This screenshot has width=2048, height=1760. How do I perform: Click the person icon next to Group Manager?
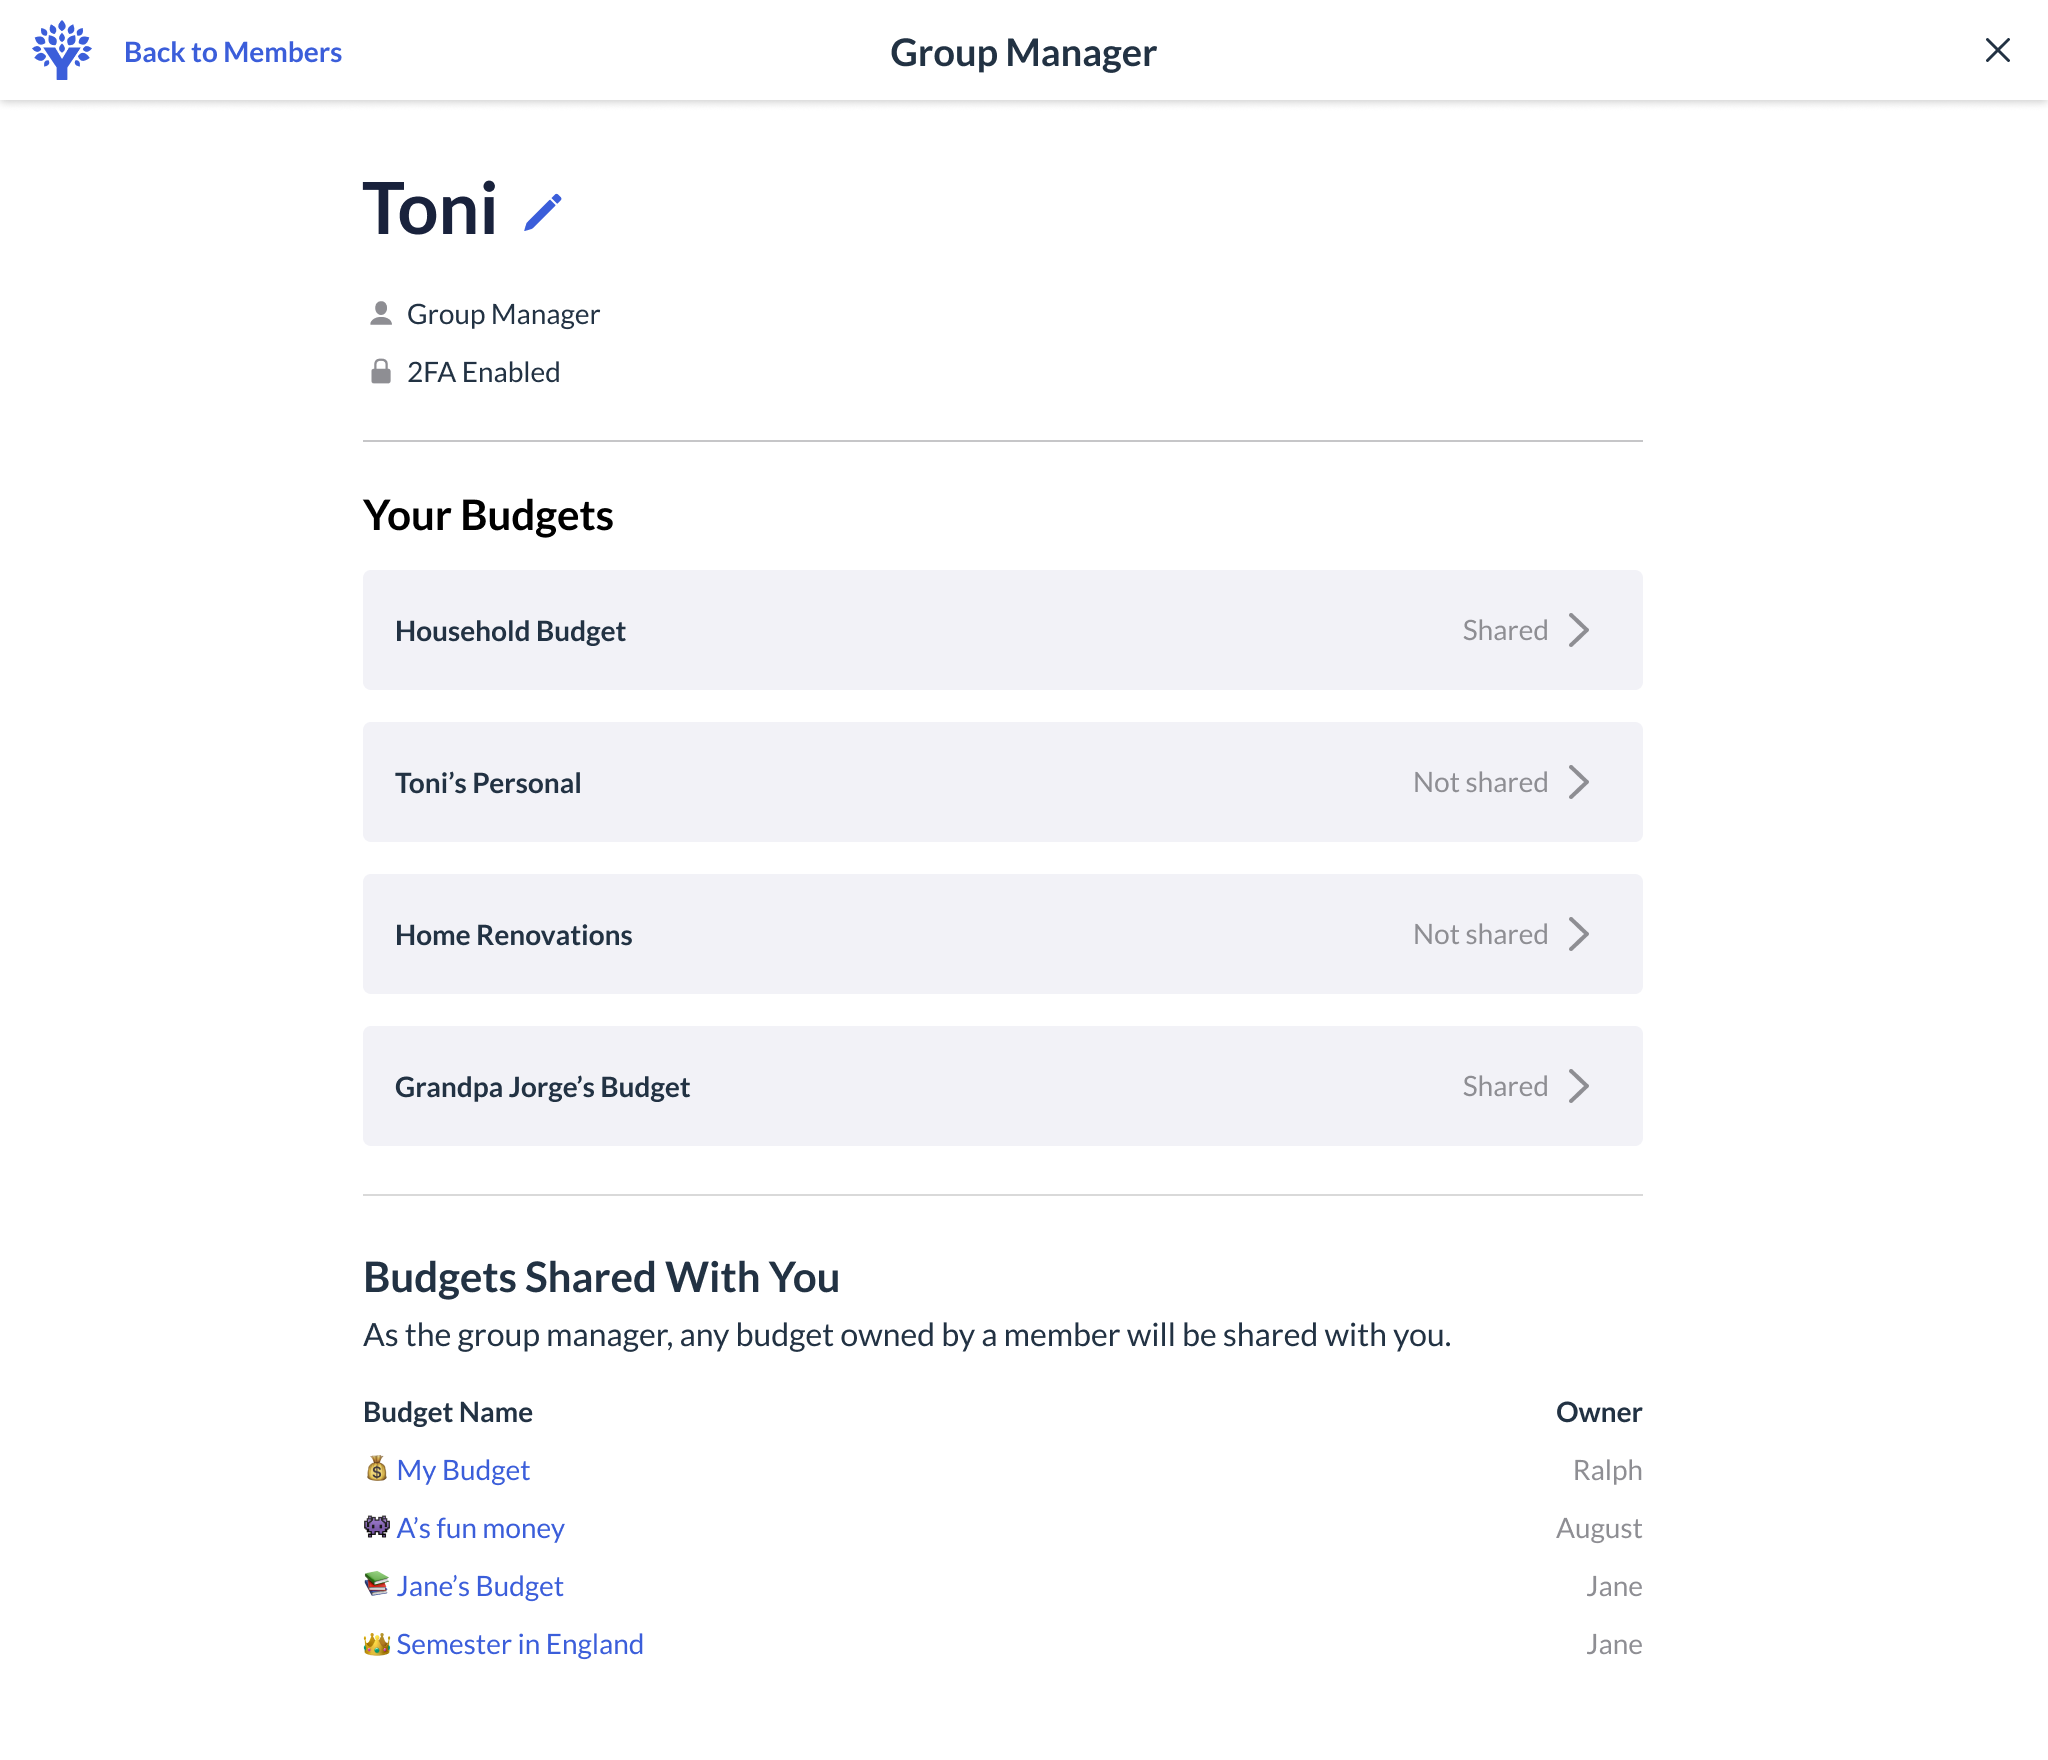(380, 314)
